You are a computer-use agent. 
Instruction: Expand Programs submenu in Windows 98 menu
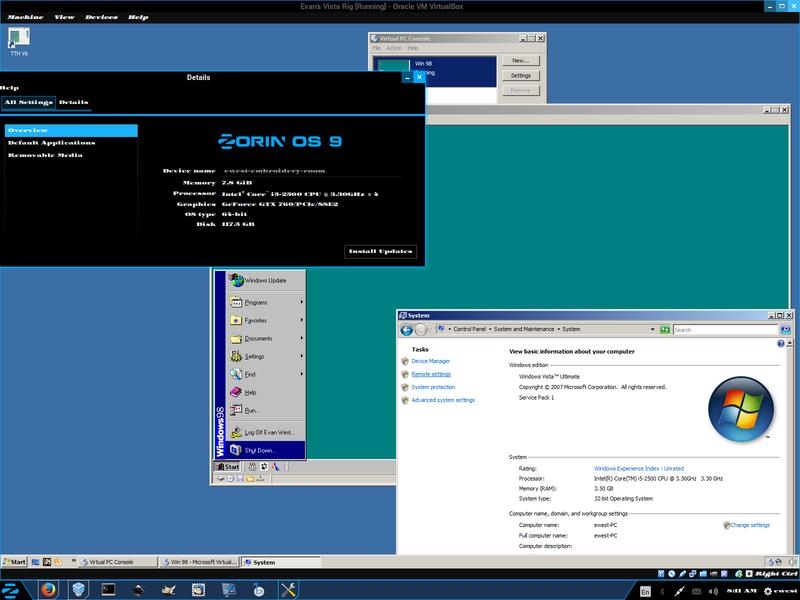click(x=266, y=303)
